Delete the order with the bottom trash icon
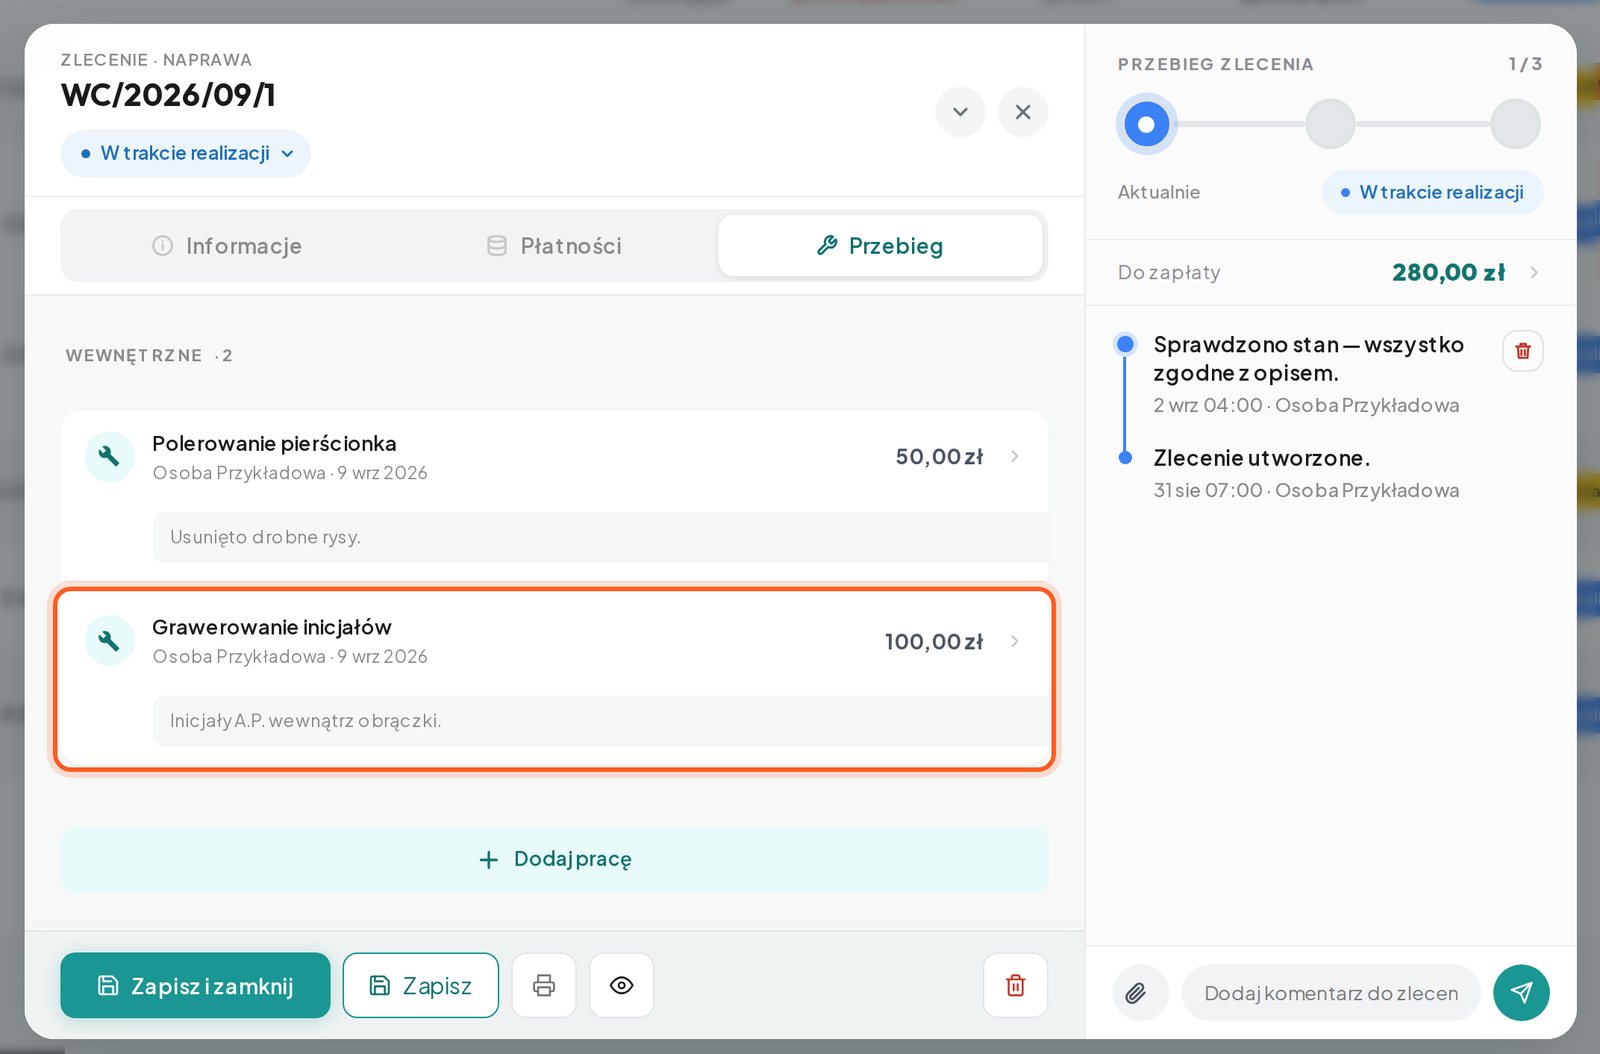The height and width of the screenshot is (1054, 1600). pyautogui.click(x=1015, y=985)
